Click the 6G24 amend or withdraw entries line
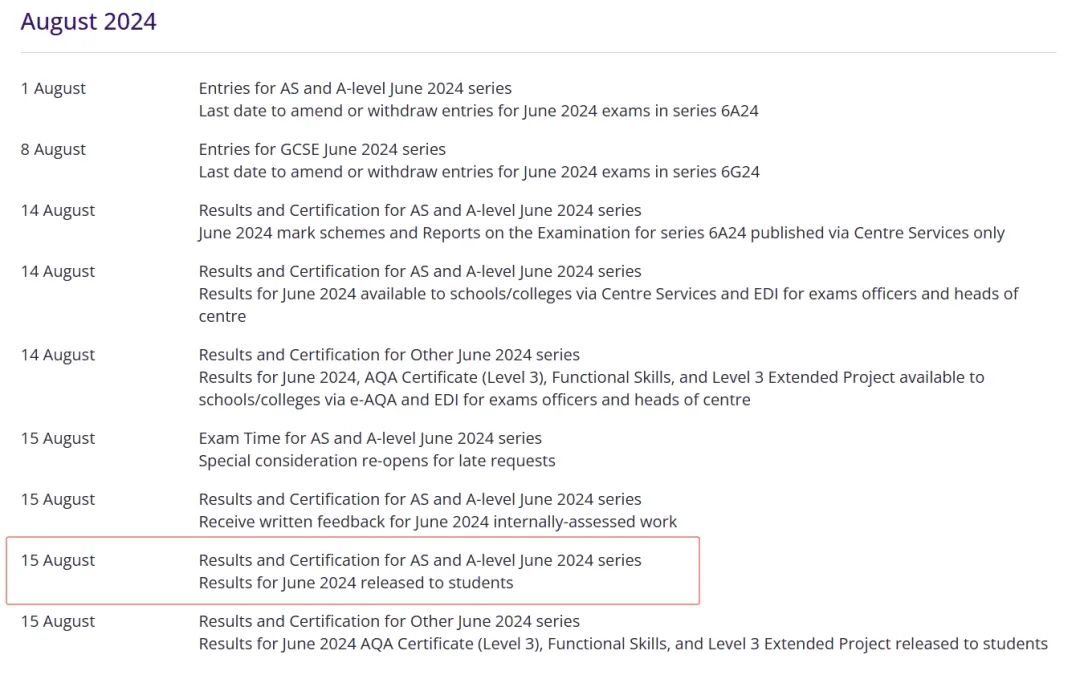1080x675 pixels. [x=479, y=172]
